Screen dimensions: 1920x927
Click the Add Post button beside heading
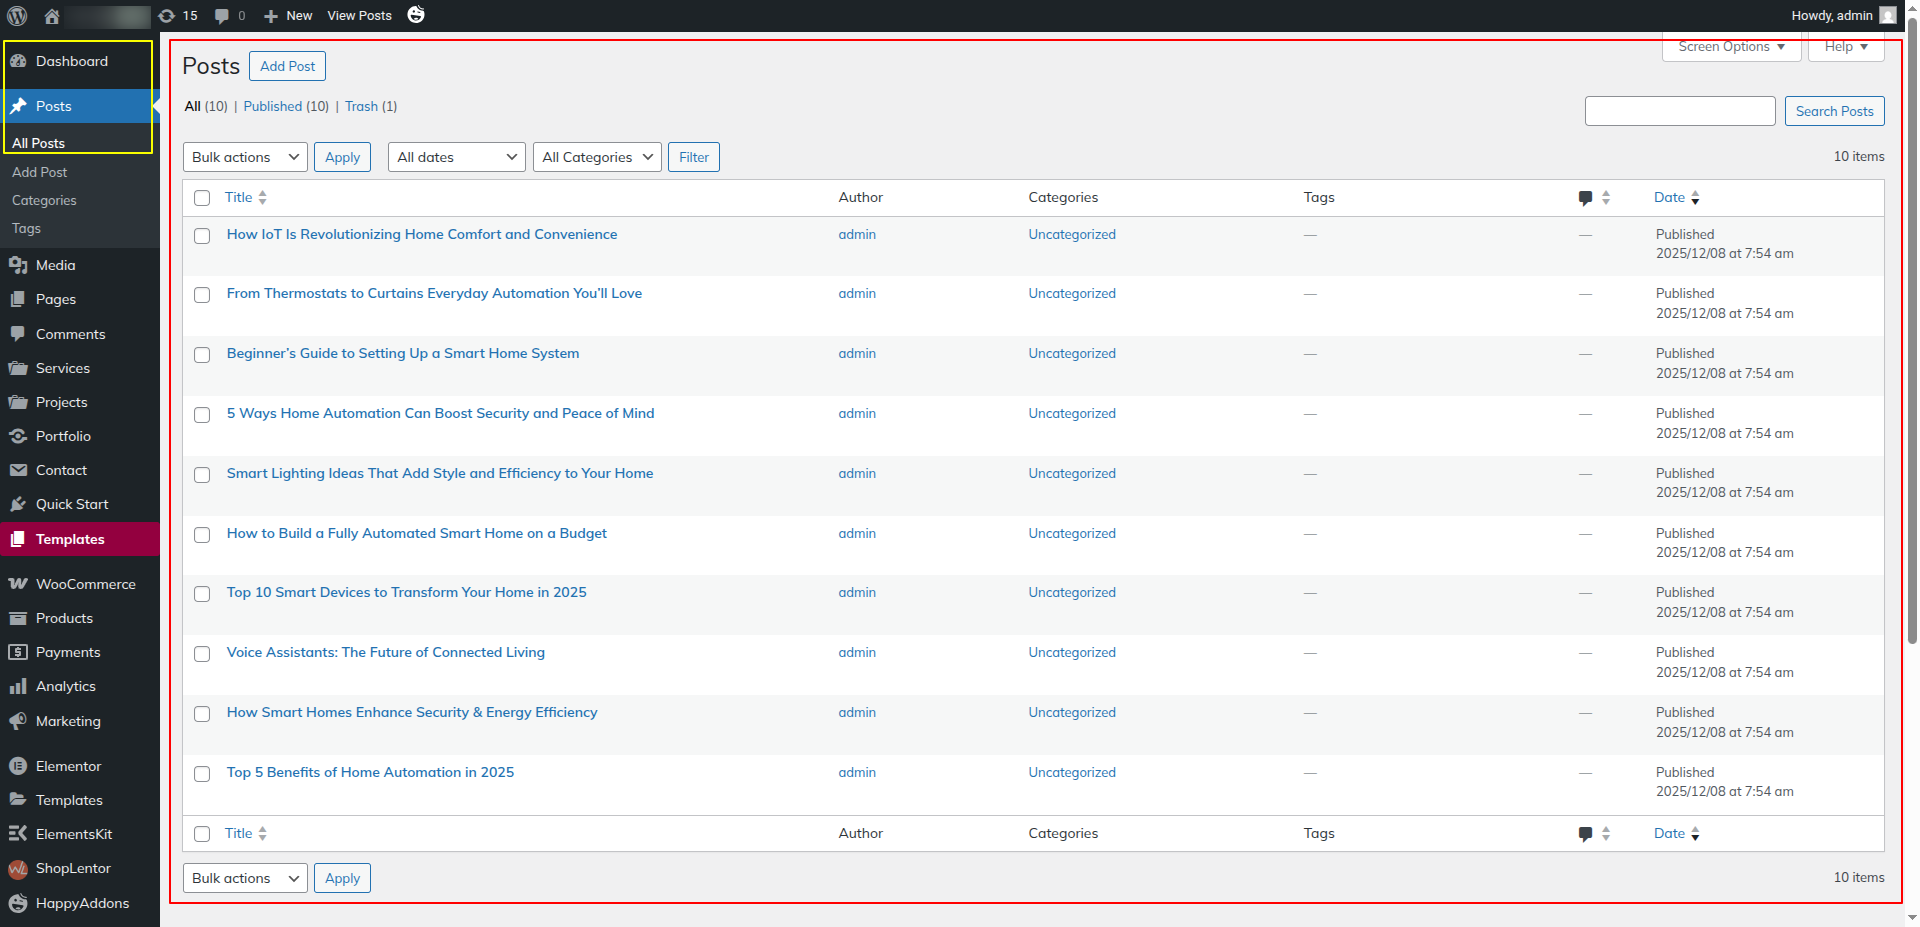pos(287,66)
